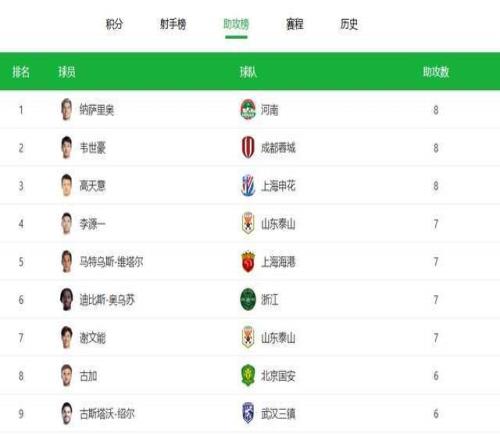The image size is (500, 440).
Task: Click the 上海海港 team logo
Action: [248, 262]
